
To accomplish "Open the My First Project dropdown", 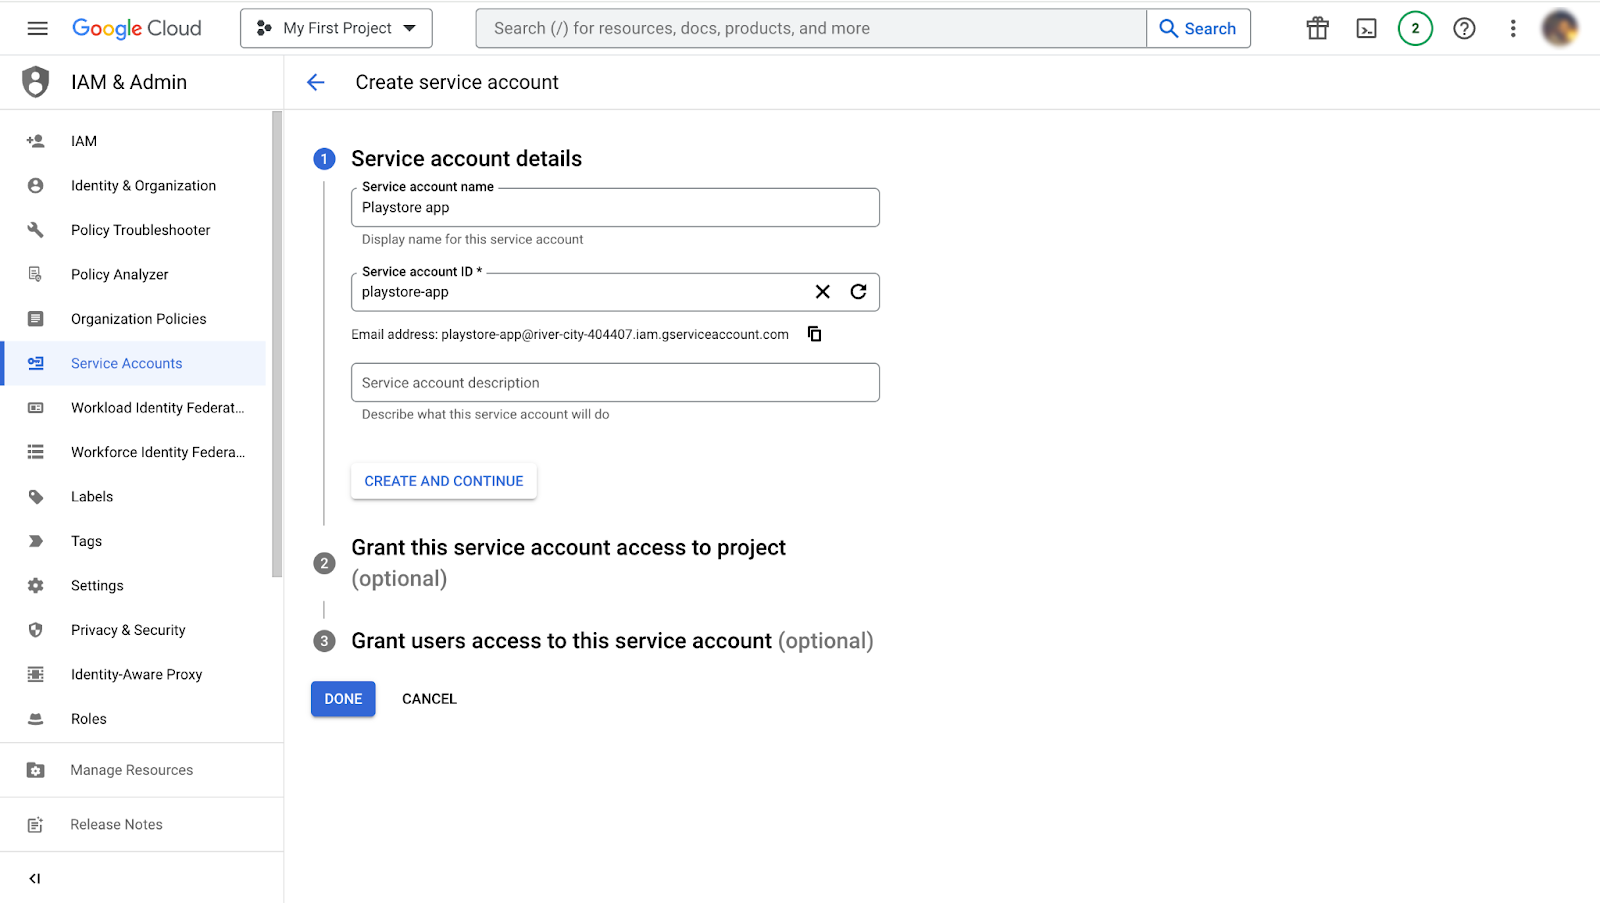I will 336,28.
